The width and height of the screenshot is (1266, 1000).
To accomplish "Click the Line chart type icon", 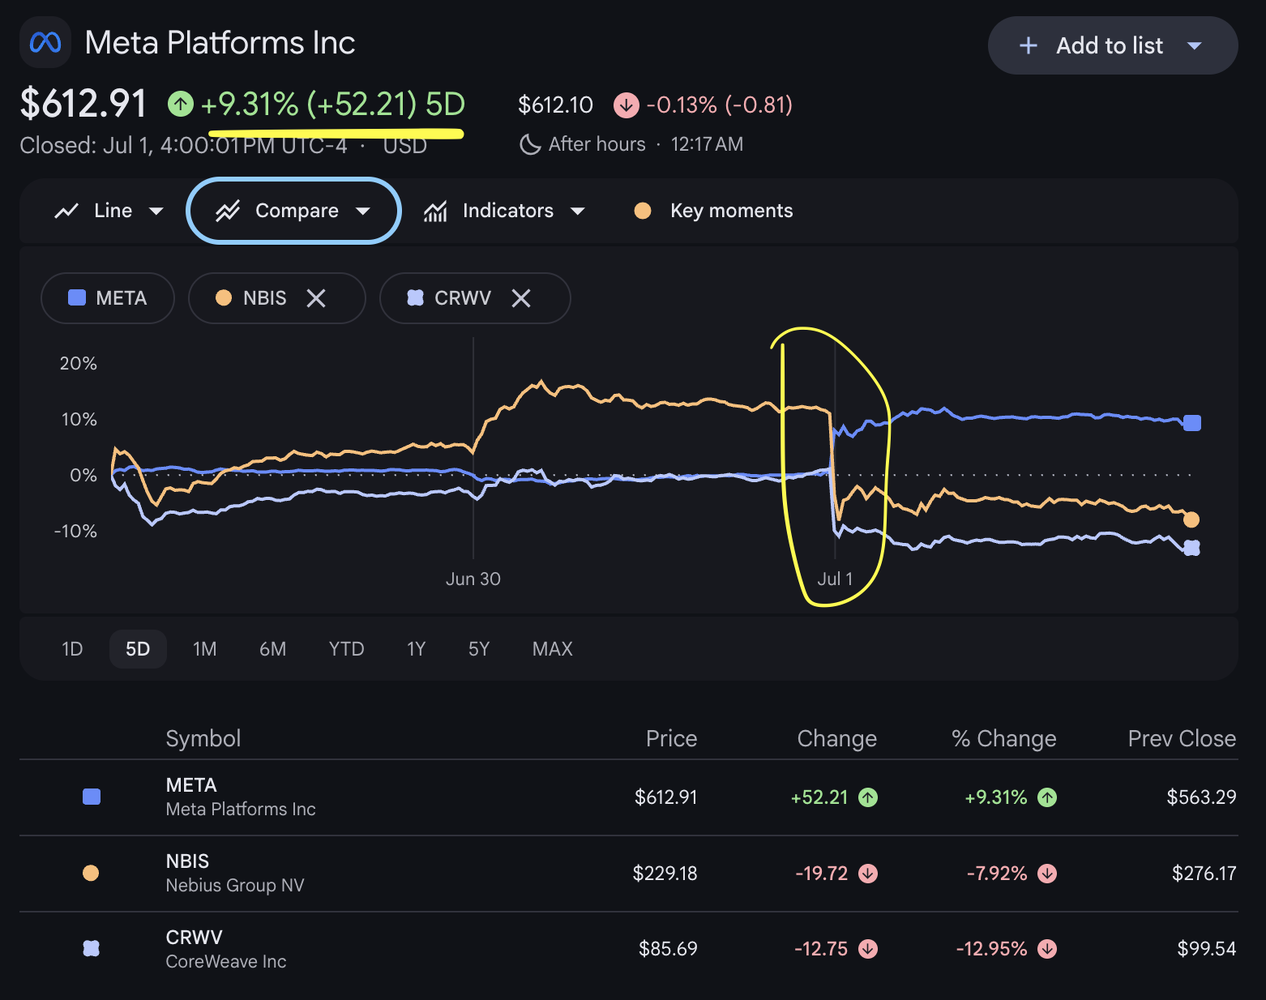I will [x=66, y=211].
